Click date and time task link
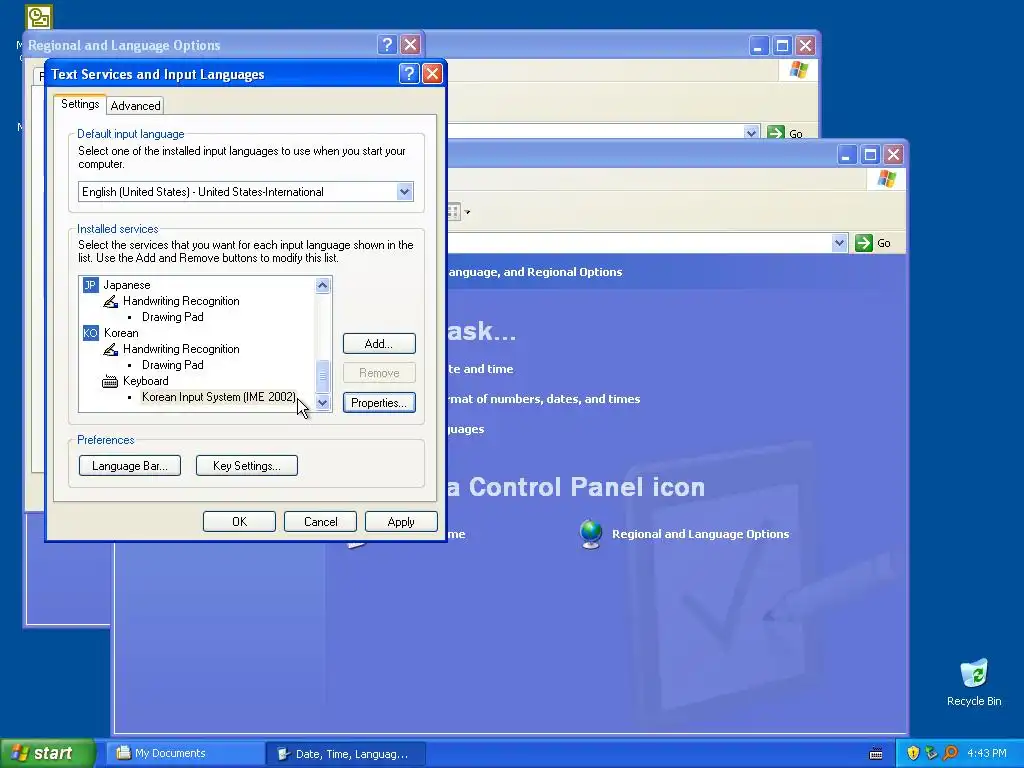 coord(481,369)
